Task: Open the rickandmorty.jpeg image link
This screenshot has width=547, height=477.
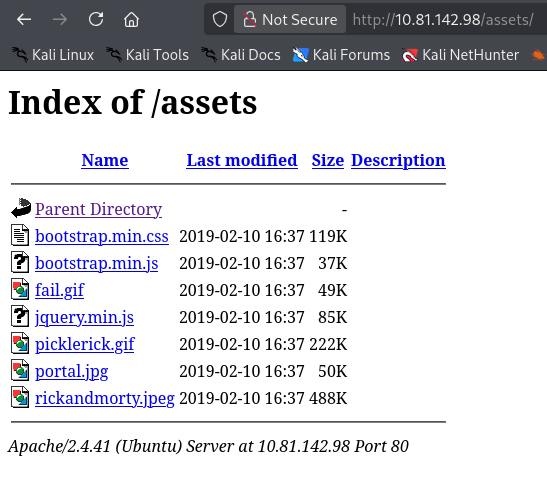Action: coord(105,398)
